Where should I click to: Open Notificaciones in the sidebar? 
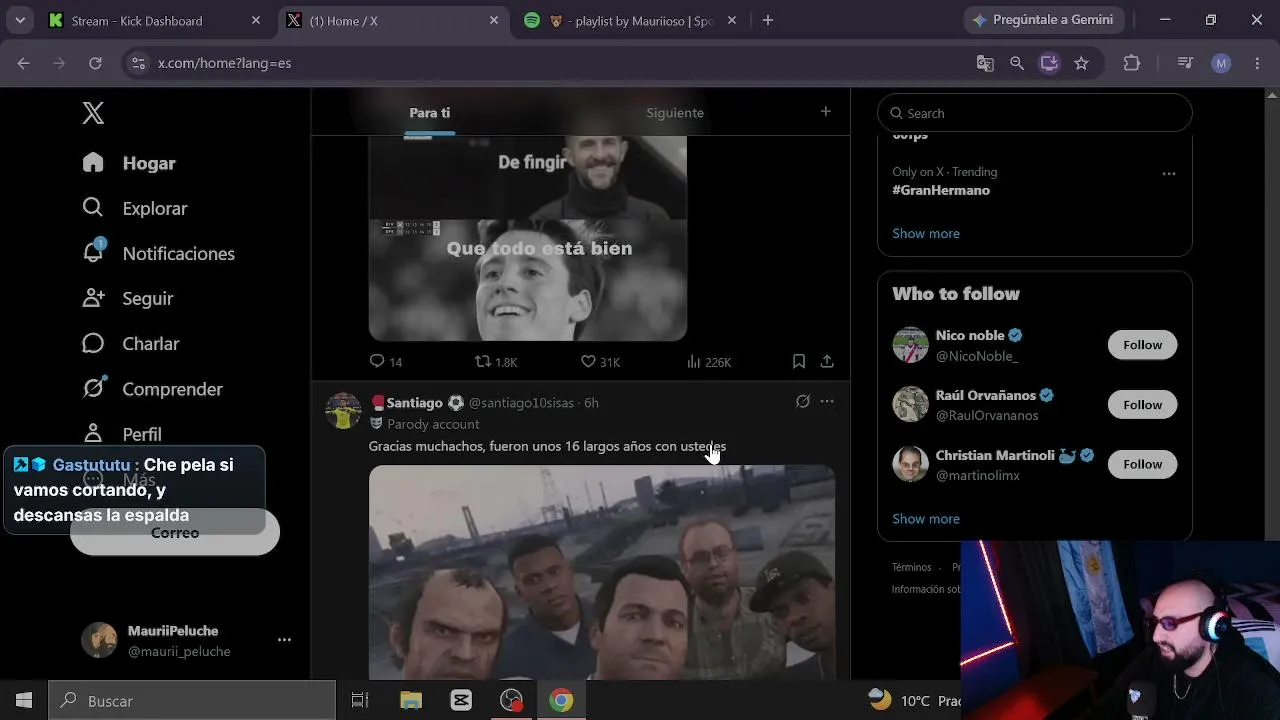(159, 253)
